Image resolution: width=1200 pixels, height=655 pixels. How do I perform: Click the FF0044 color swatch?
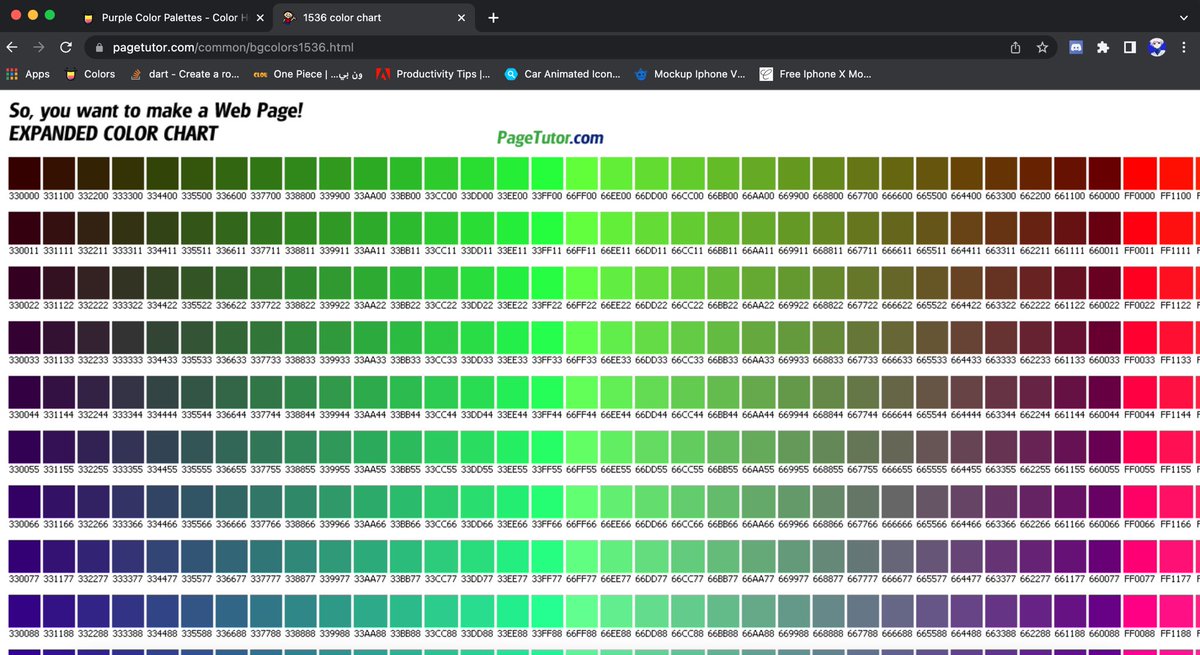pyautogui.click(x=1139, y=390)
